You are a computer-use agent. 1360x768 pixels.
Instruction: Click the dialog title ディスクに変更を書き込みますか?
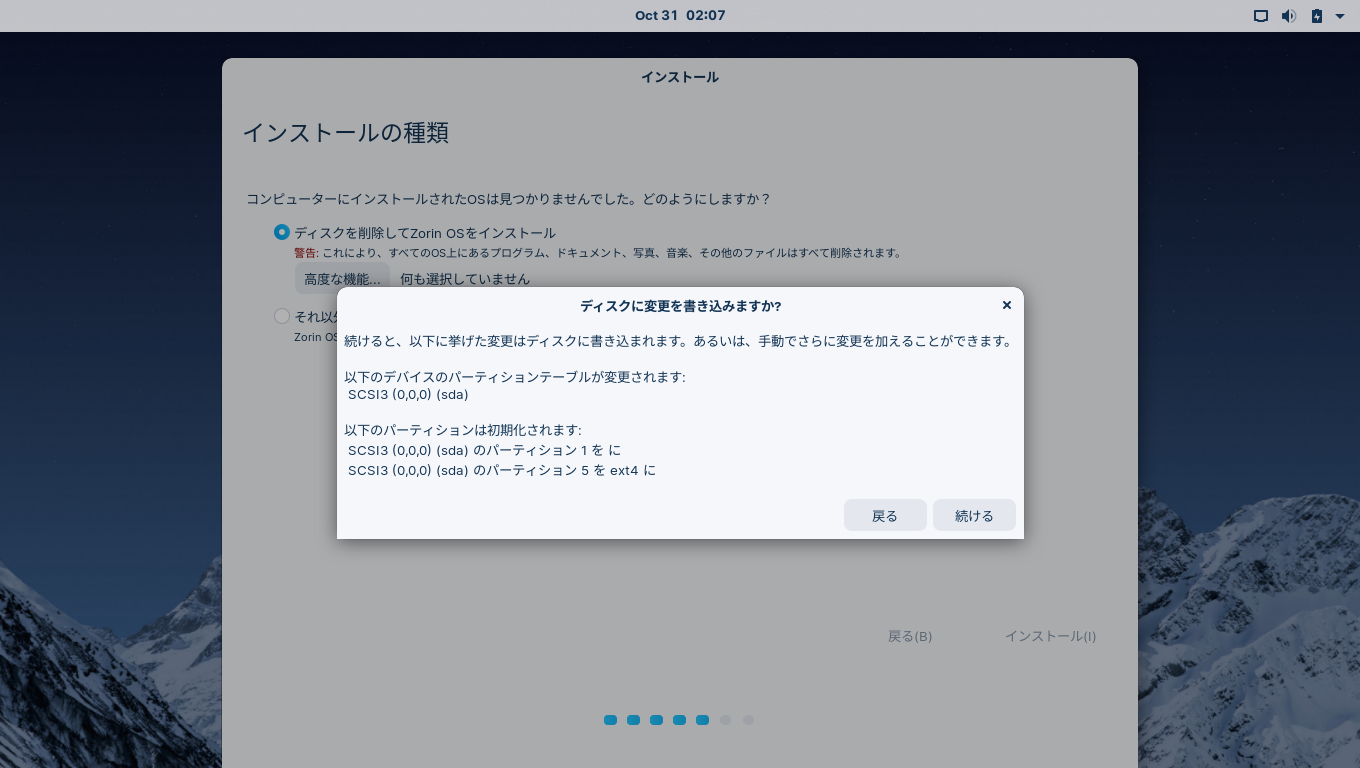[680, 306]
